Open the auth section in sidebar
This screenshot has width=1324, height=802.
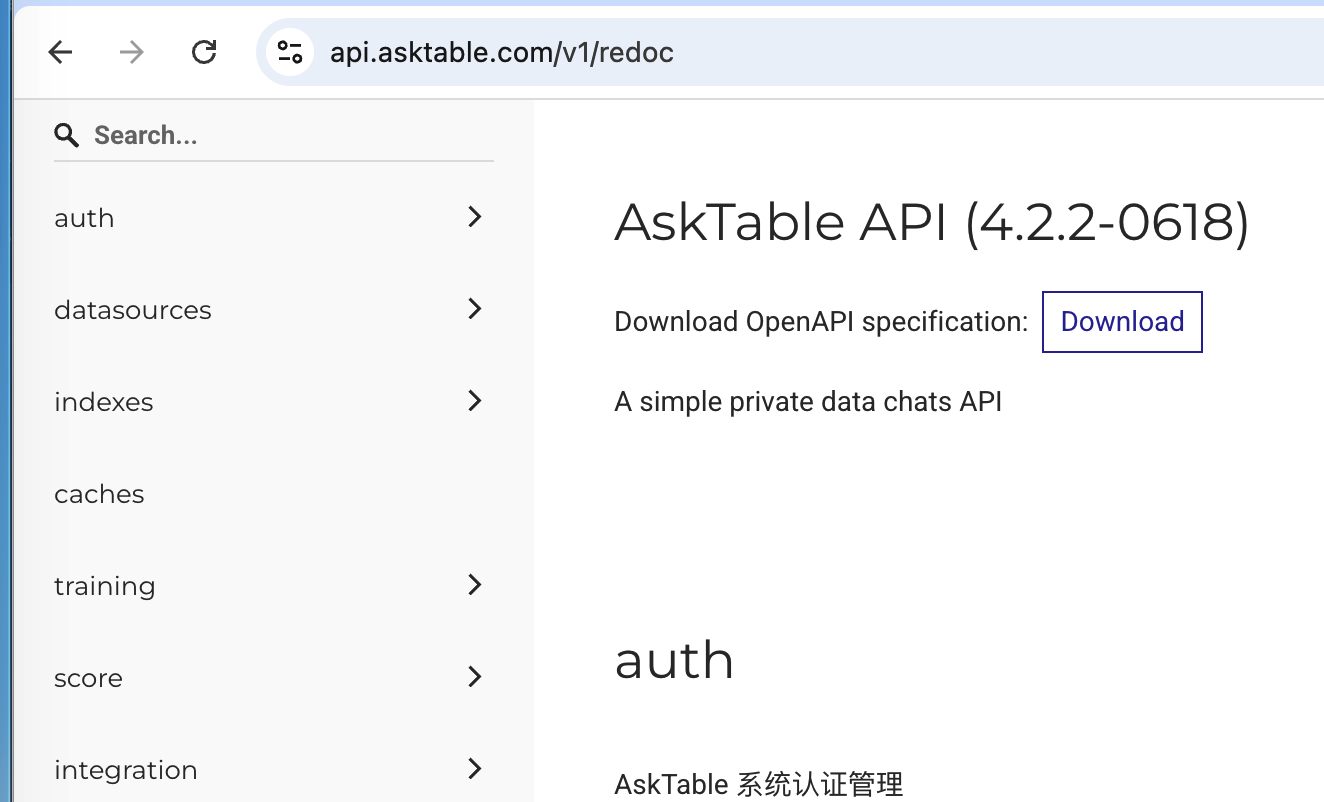coord(274,218)
